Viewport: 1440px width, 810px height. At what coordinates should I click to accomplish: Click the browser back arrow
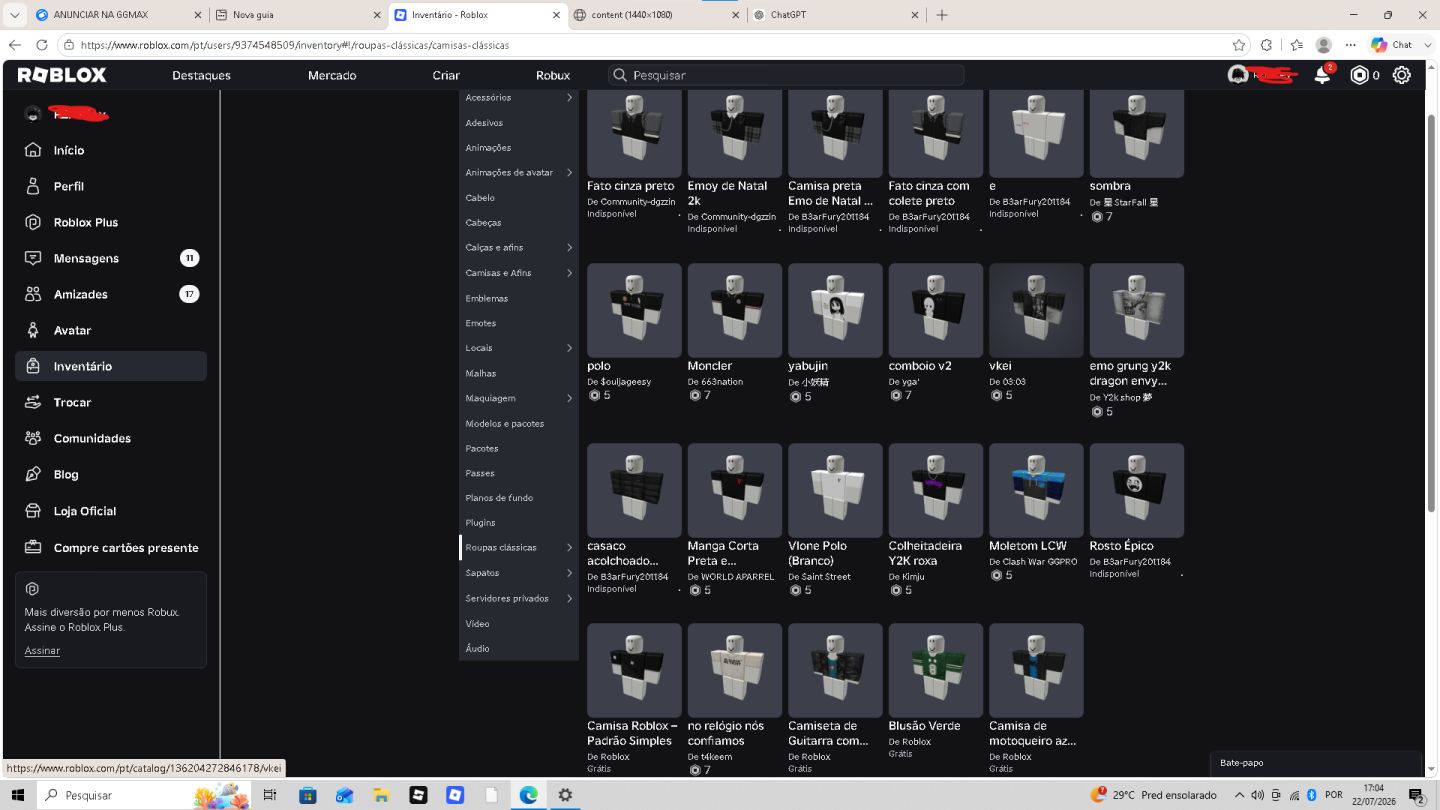[x=14, y=45]
